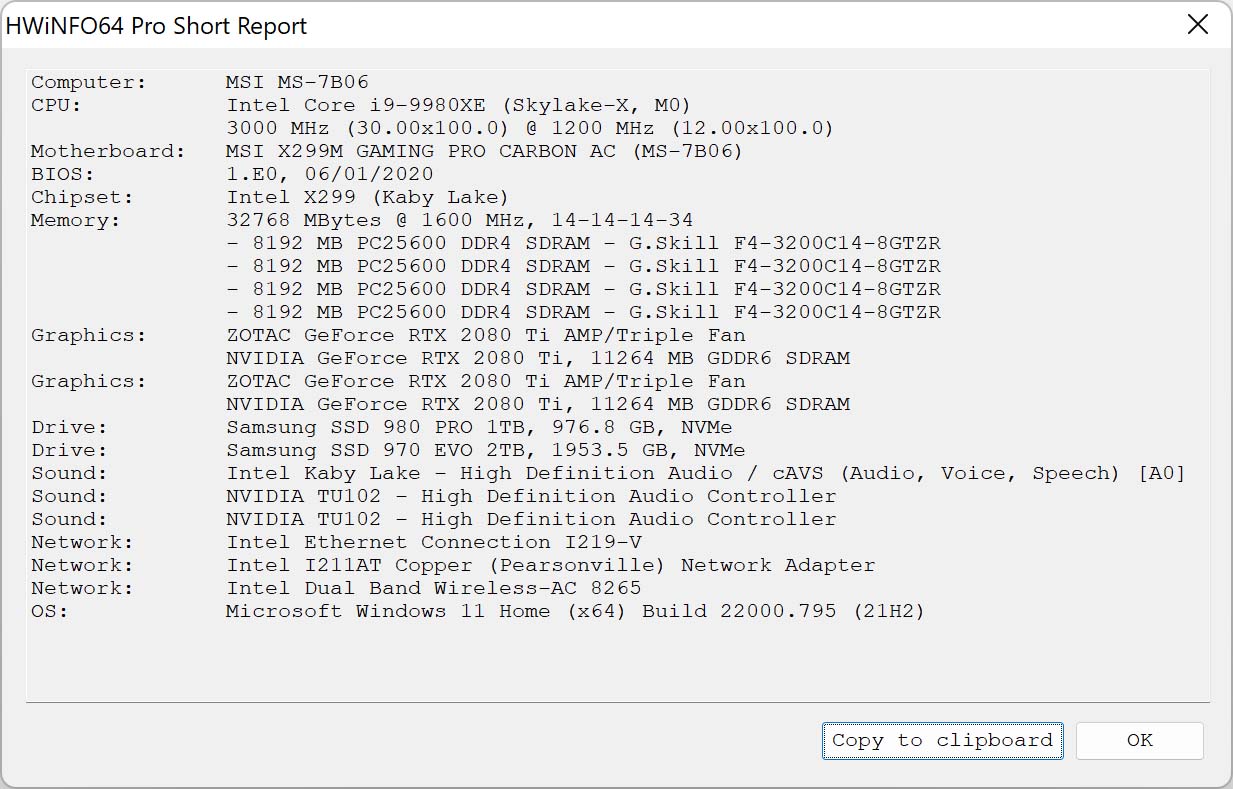Click the MSI MS-7B06 computer name text
The image size is (1233, 789).
(x=297, y=83)
